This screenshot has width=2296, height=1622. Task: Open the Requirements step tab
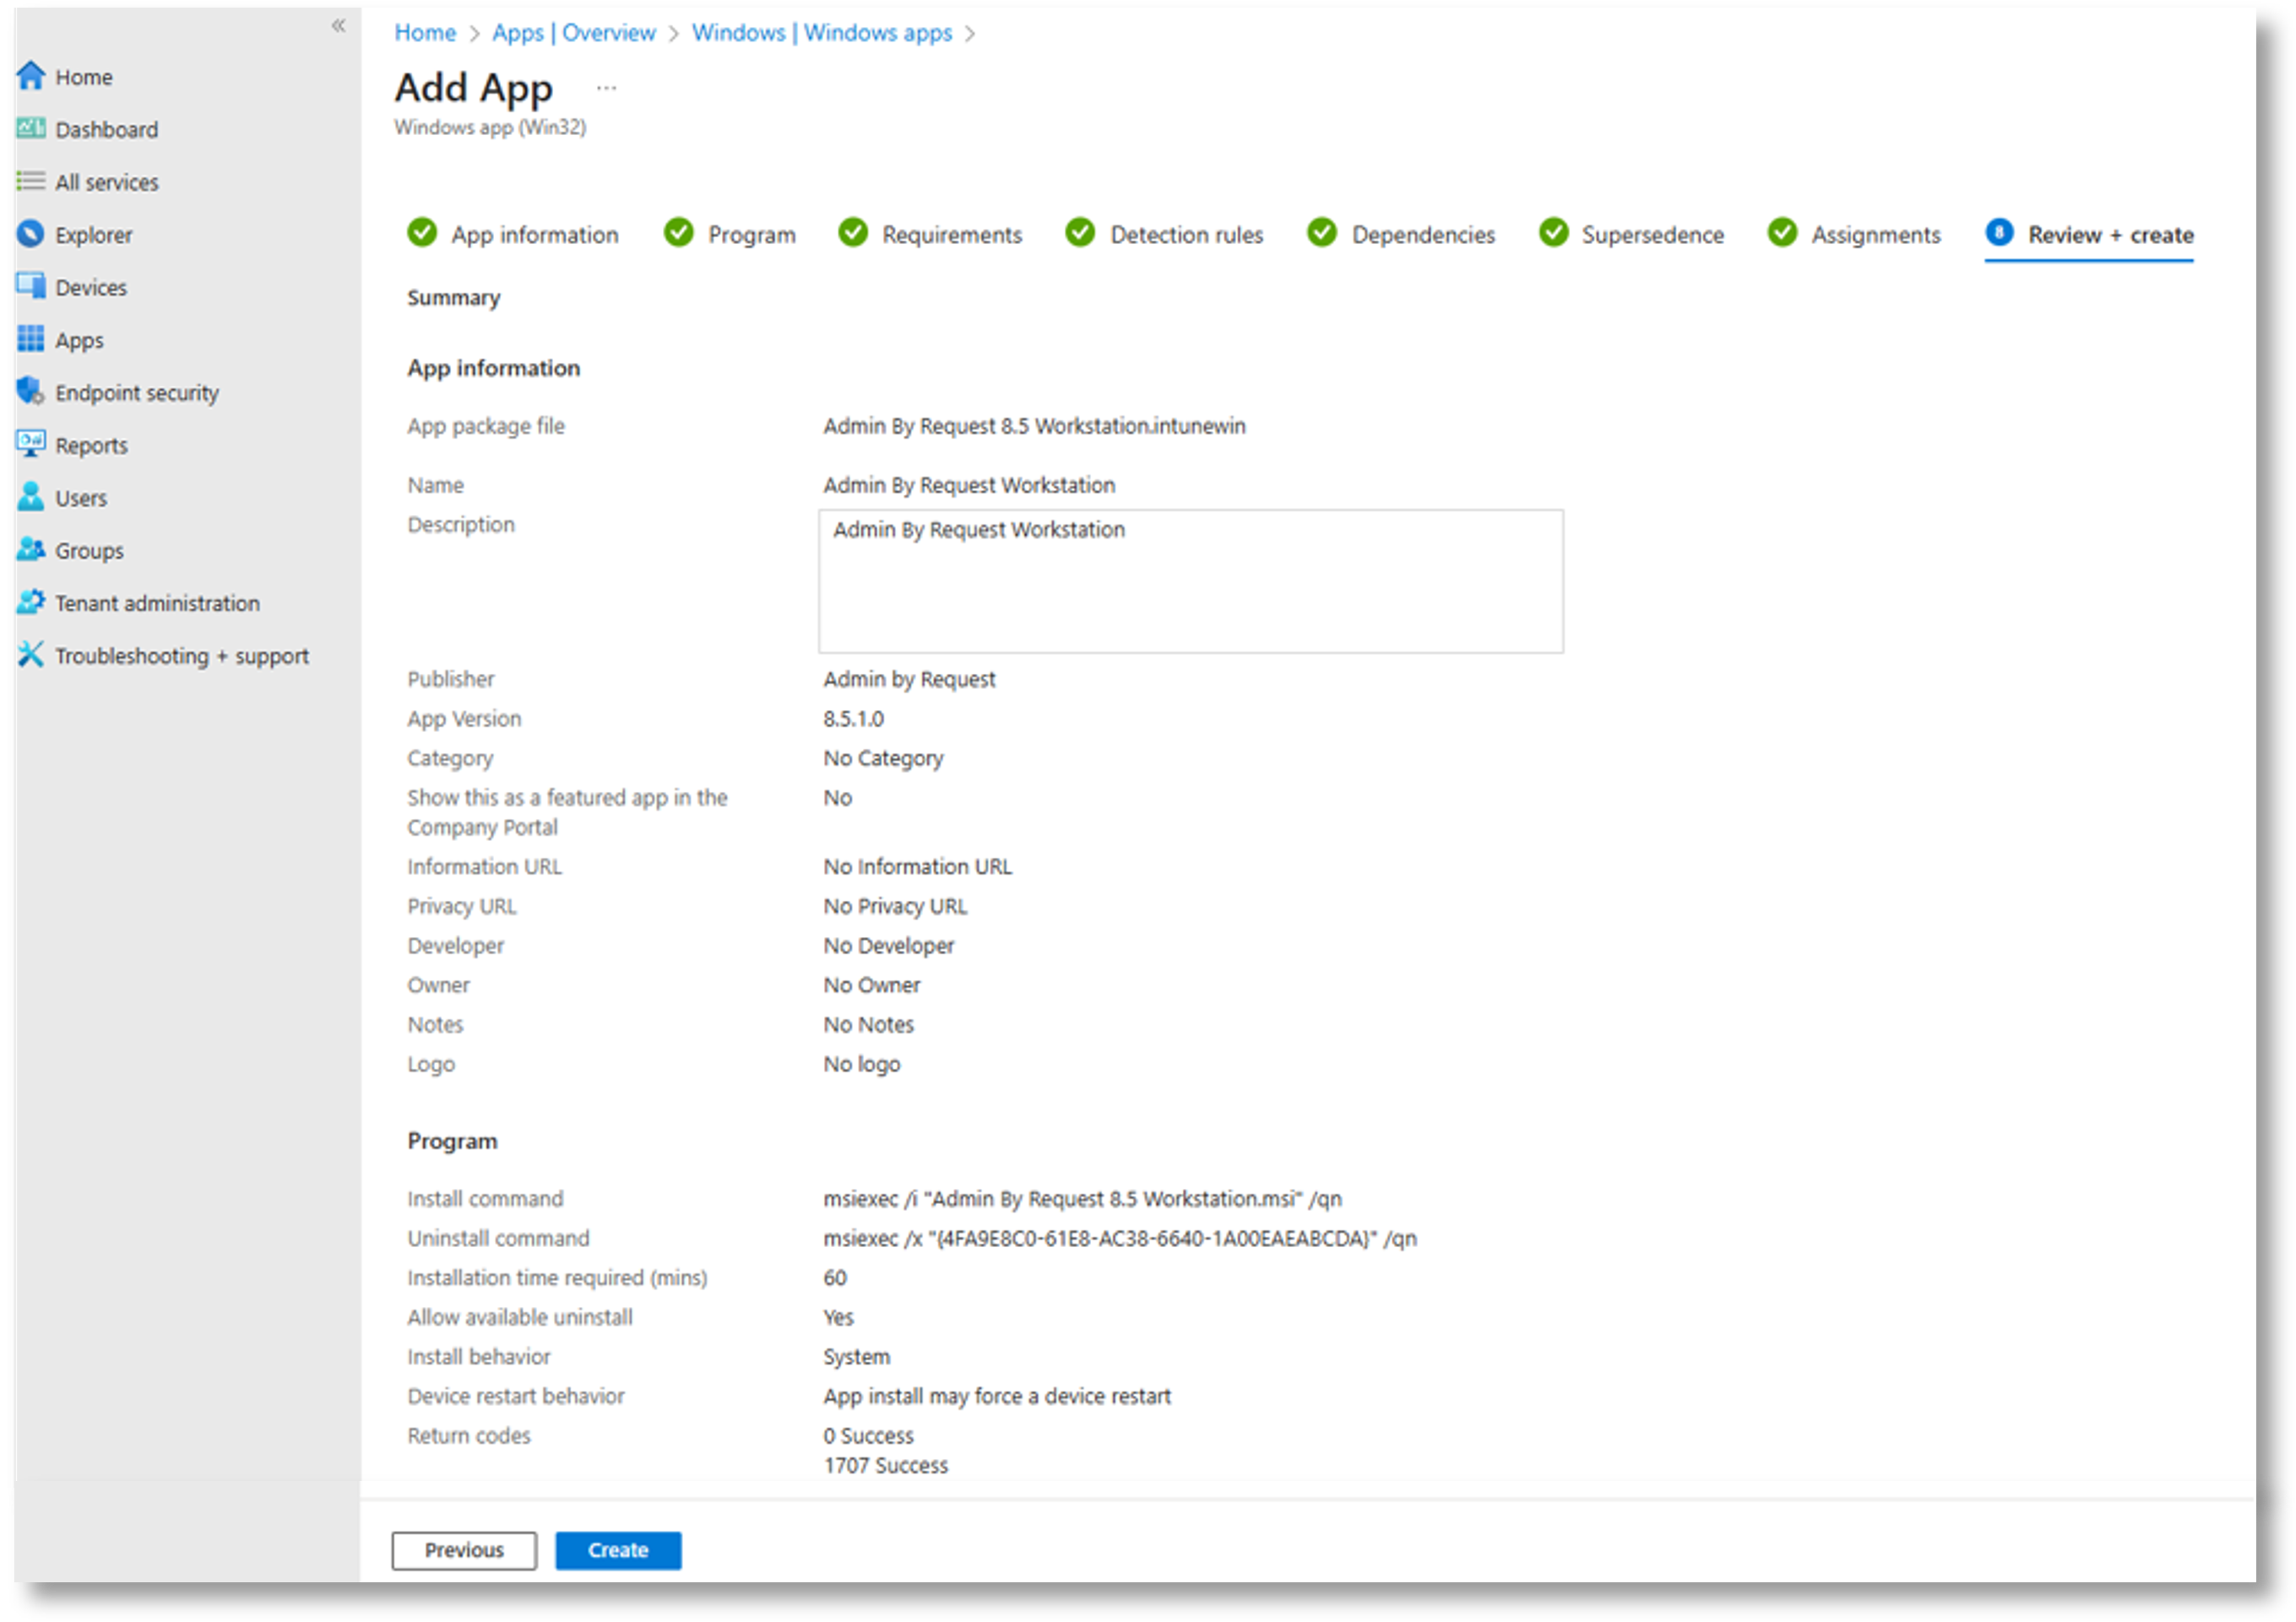click(951, 235)
